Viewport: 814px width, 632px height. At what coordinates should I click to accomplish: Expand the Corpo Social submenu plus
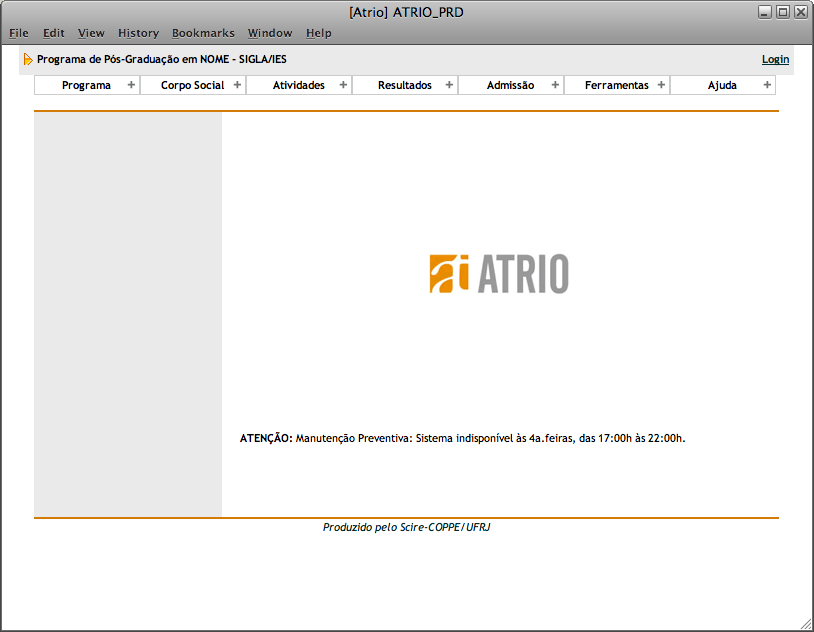pyautogui.click(x=237, y=85)
